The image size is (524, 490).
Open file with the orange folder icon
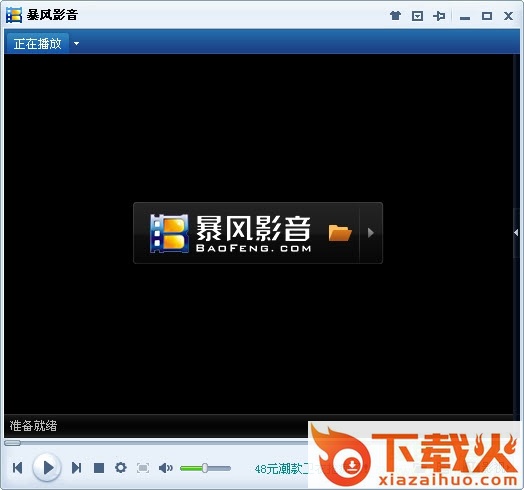click(340, 233)
